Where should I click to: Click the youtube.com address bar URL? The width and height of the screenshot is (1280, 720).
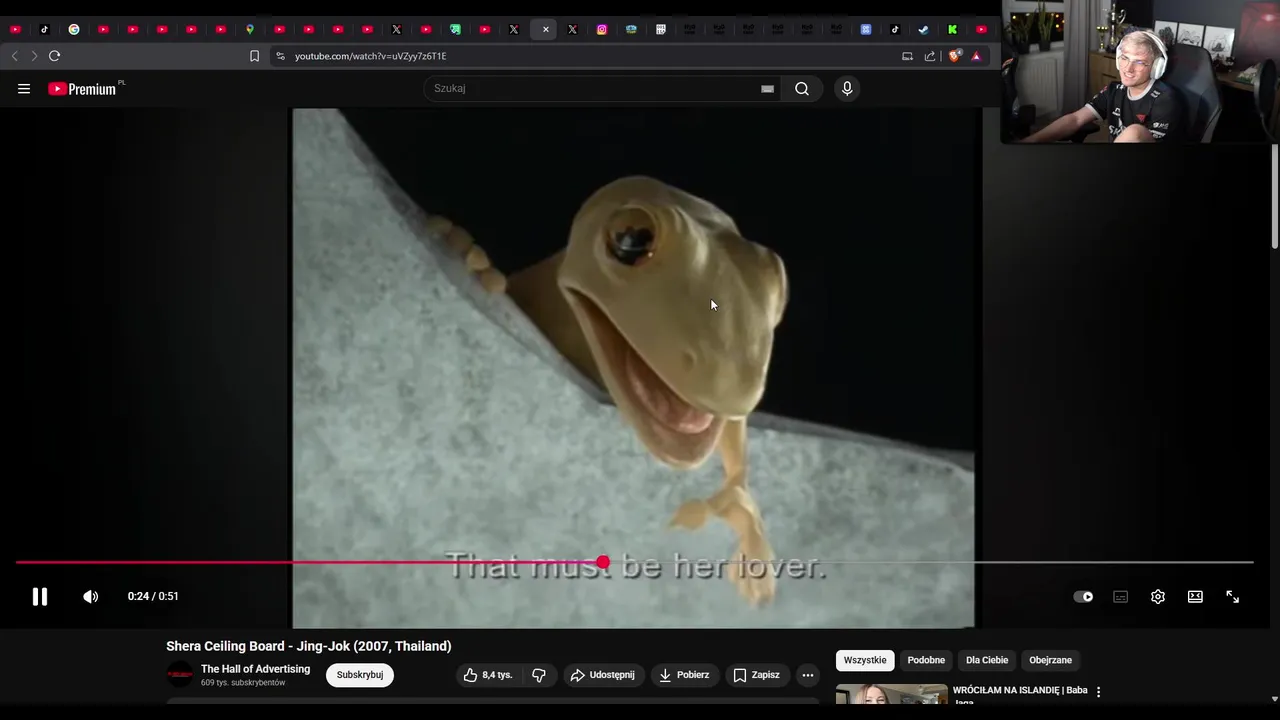point(371,56)
